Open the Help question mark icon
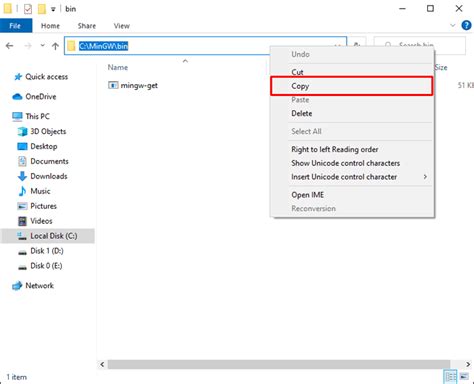 tap(466, 25)
